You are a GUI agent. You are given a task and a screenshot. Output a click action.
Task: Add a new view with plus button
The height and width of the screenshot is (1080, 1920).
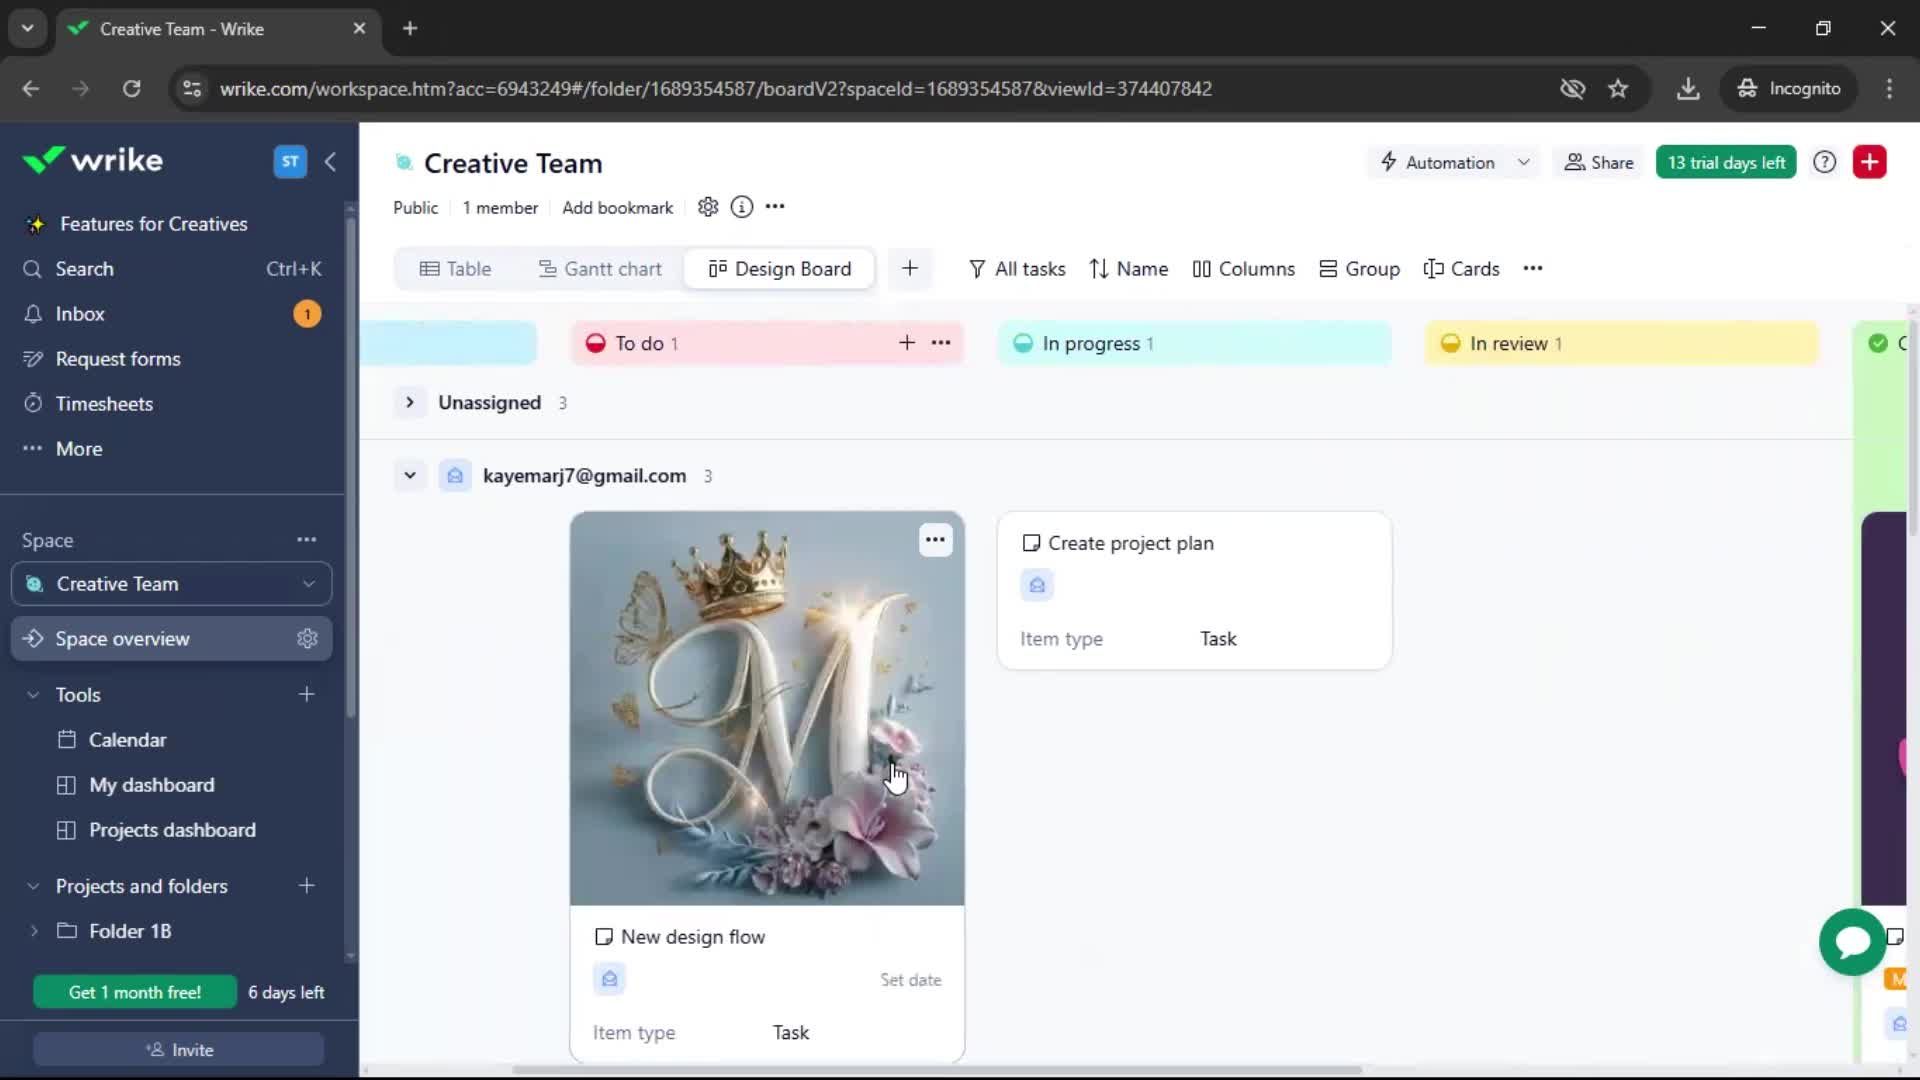[x=910, y=268]
